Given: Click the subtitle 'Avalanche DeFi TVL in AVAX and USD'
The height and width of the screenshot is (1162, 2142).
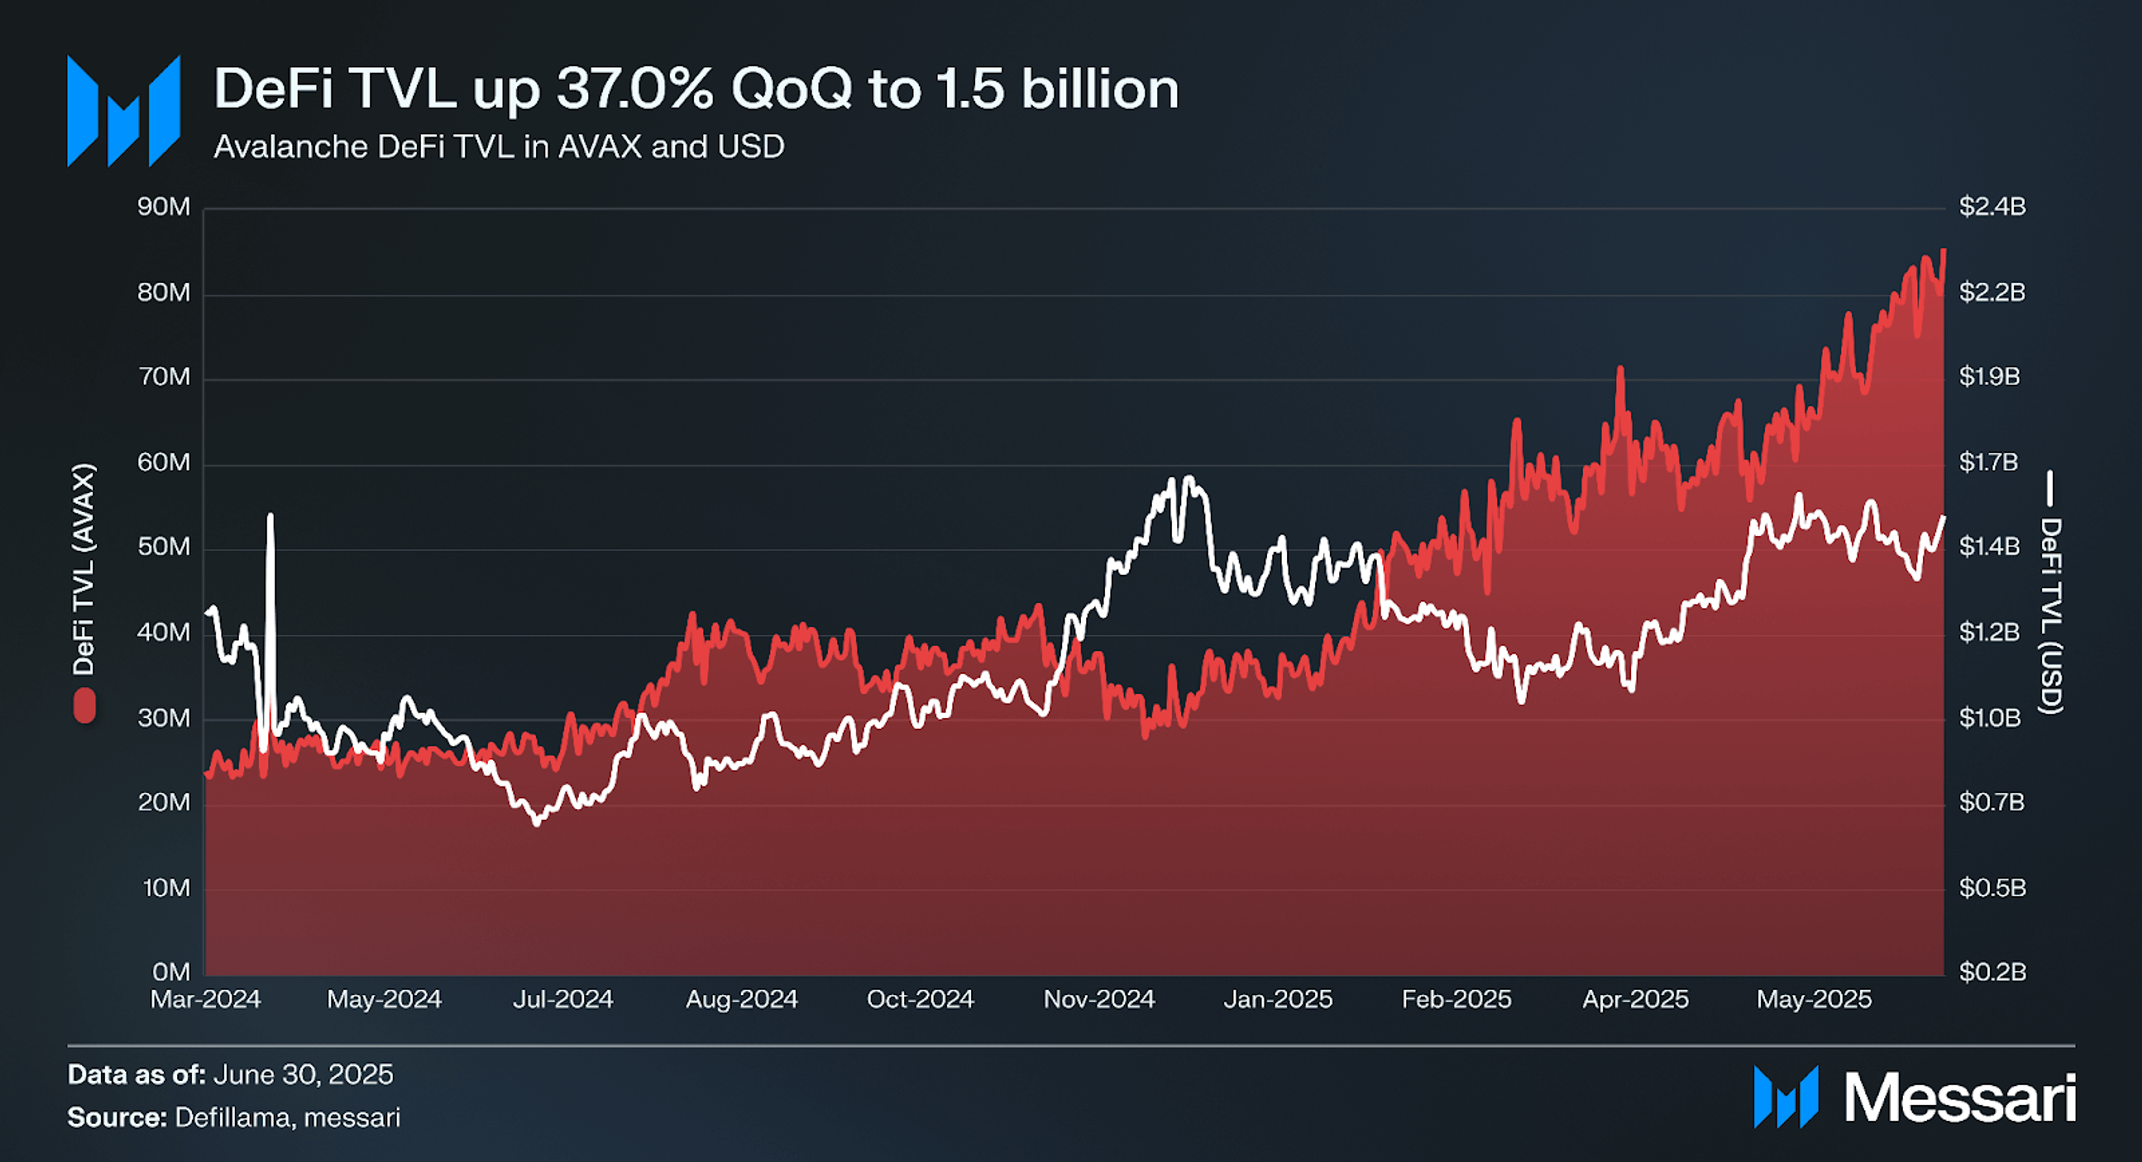Looking at the screenshot, I should [x=499, y=147].
